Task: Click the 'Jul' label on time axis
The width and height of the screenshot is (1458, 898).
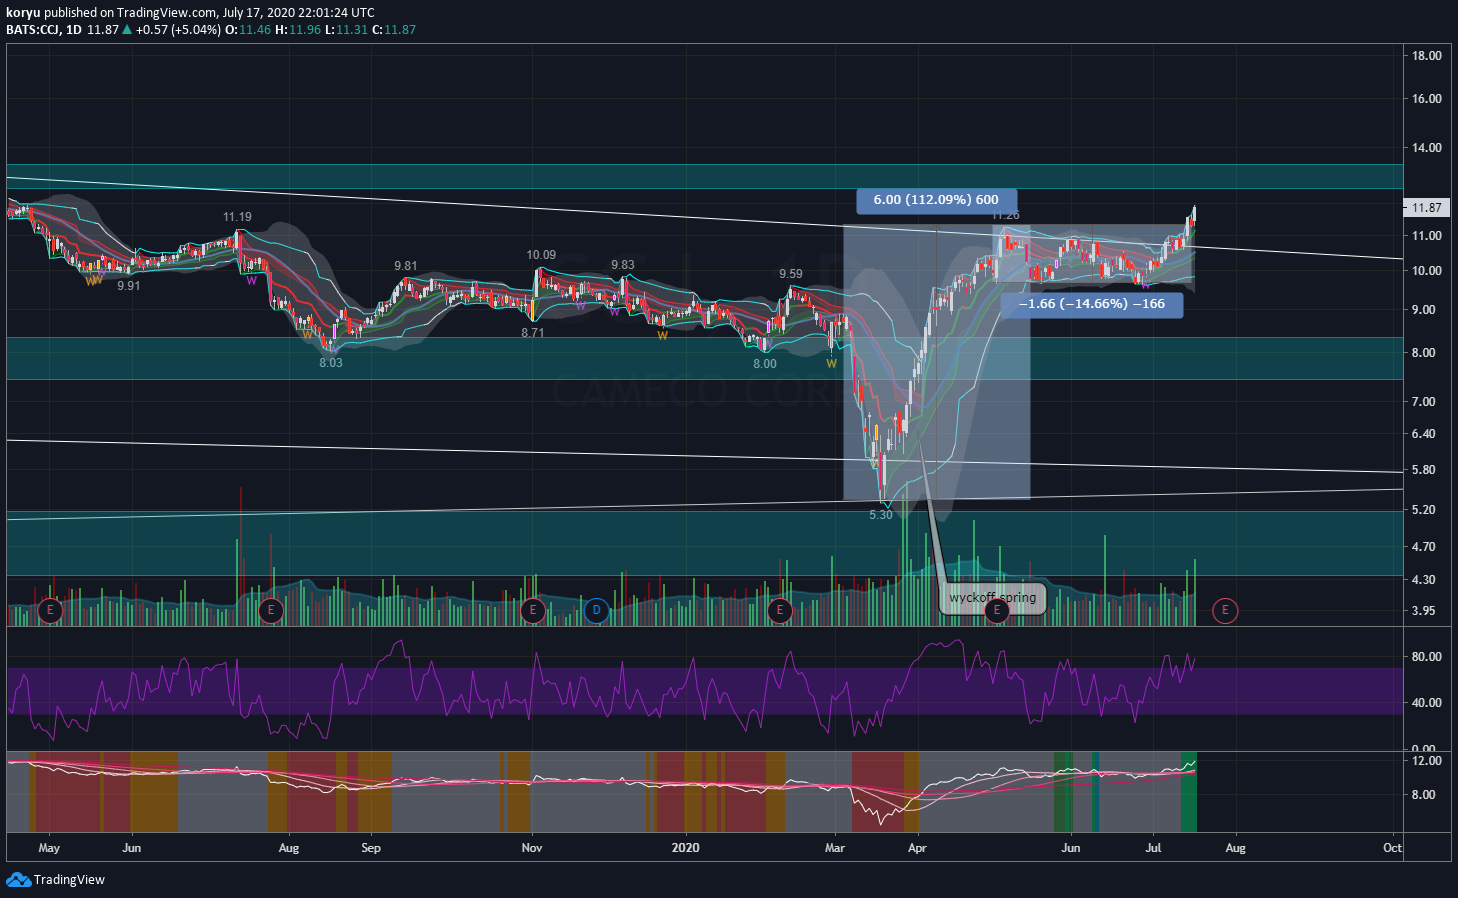Action: 1154,848
